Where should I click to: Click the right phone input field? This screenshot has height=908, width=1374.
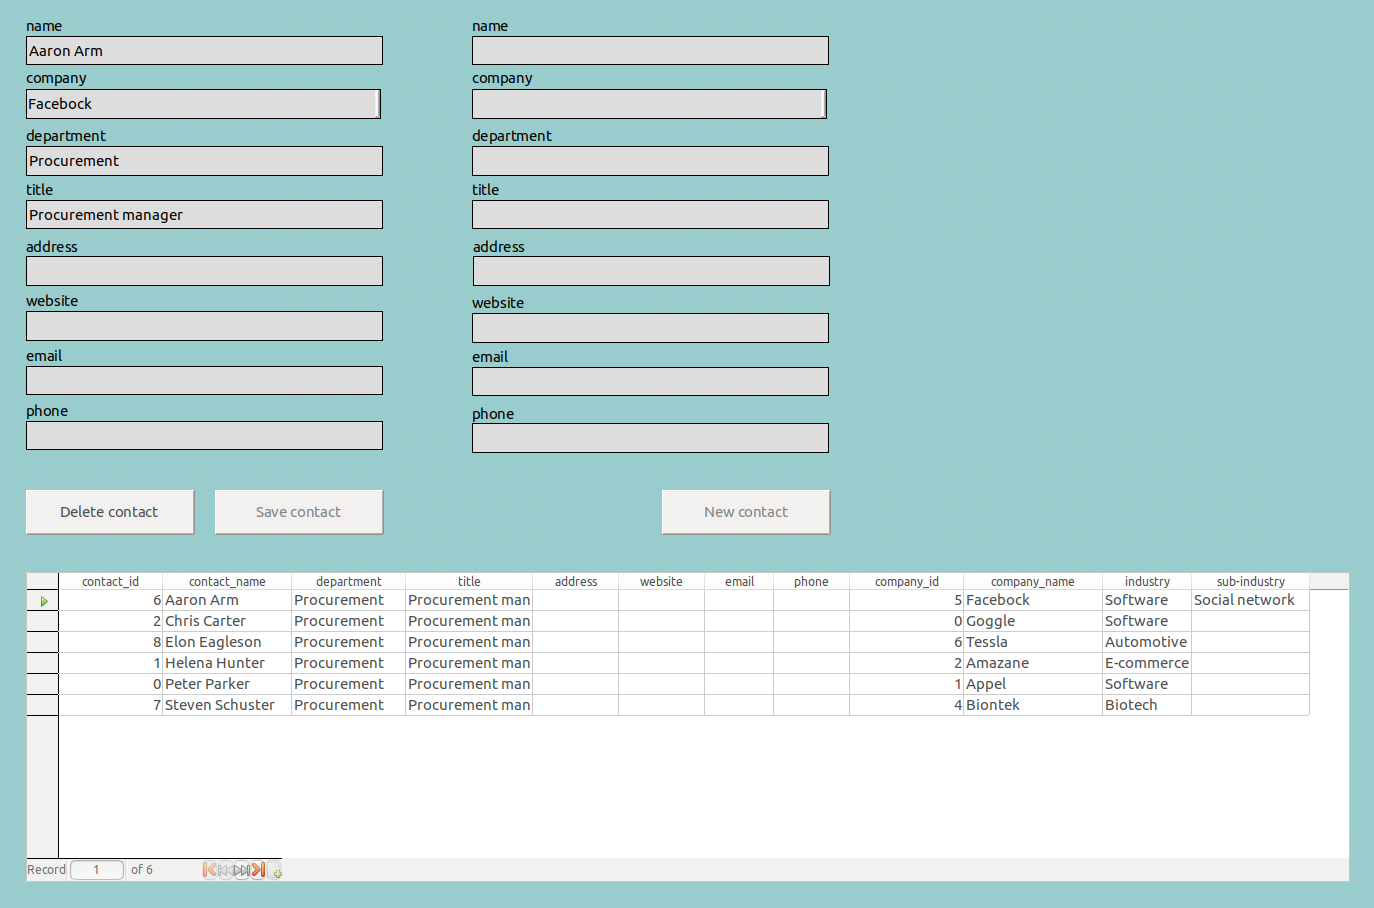(650, 438)
